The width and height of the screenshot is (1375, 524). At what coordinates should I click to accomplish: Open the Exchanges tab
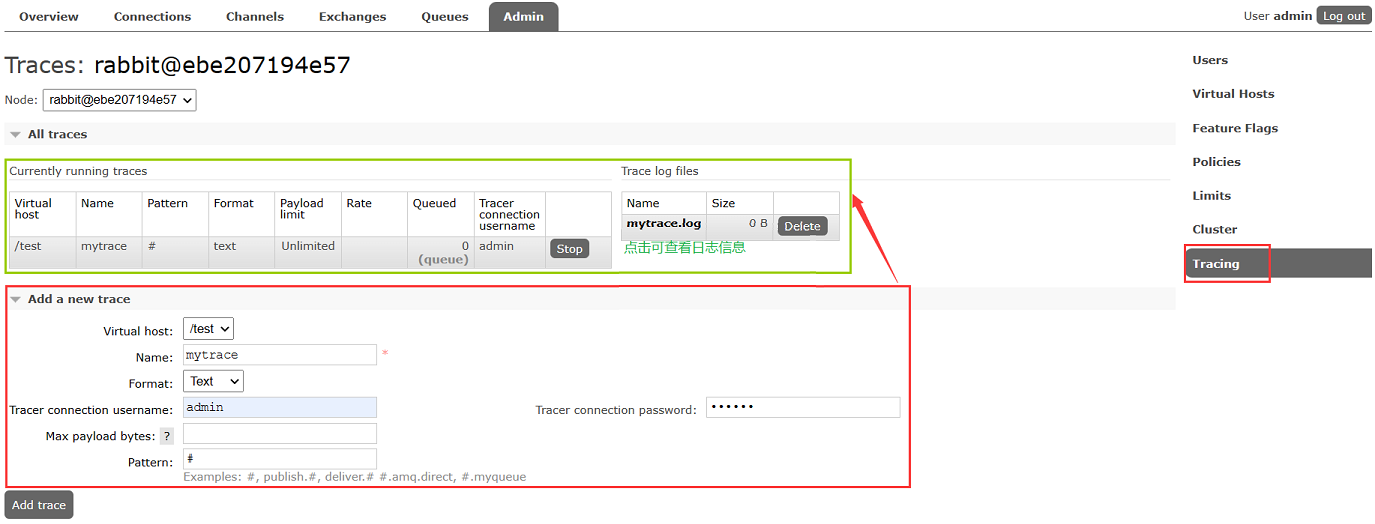point(352,16)
